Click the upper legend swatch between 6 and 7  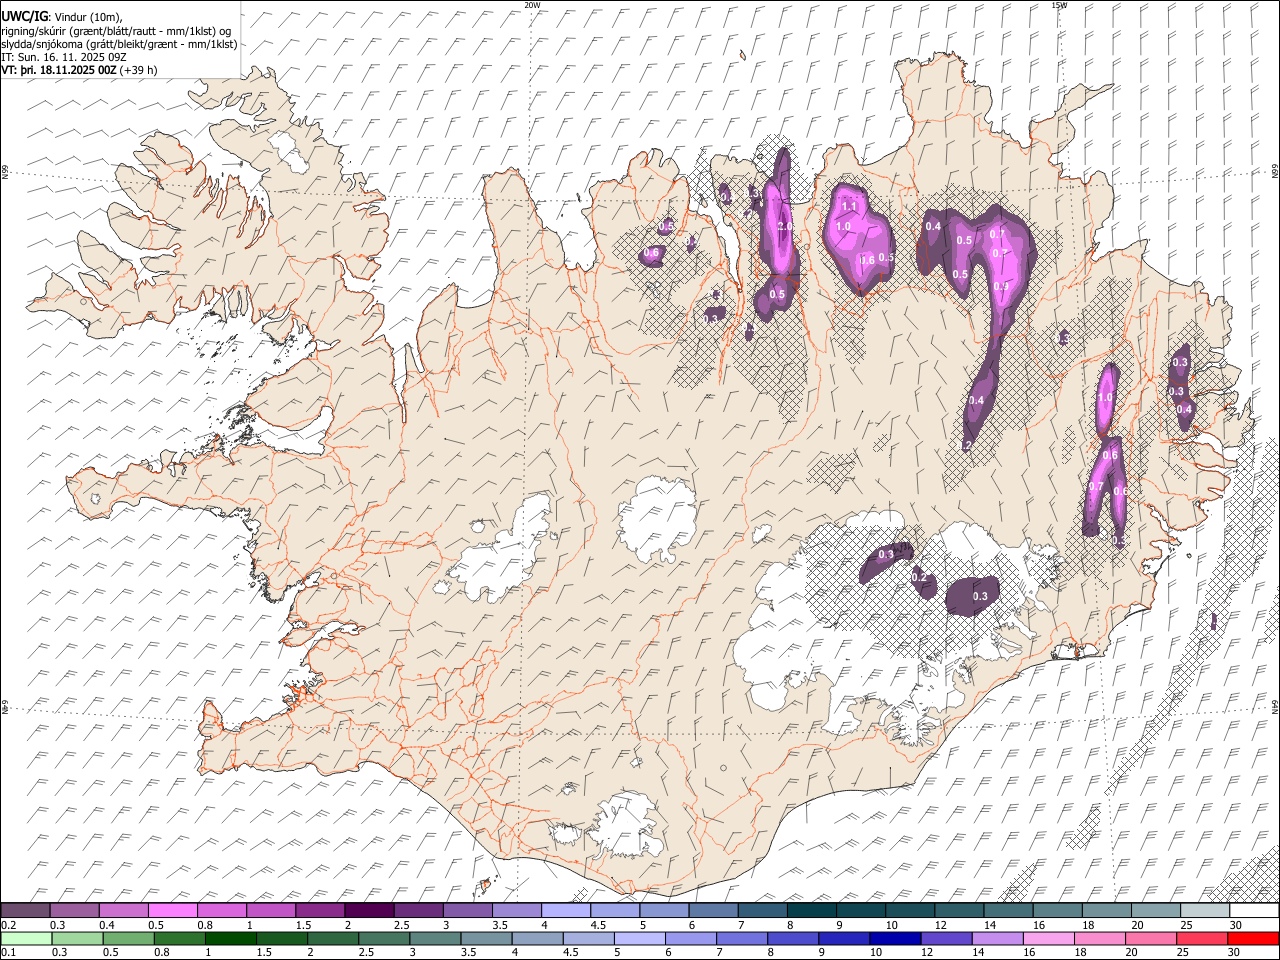coord(714,911)
